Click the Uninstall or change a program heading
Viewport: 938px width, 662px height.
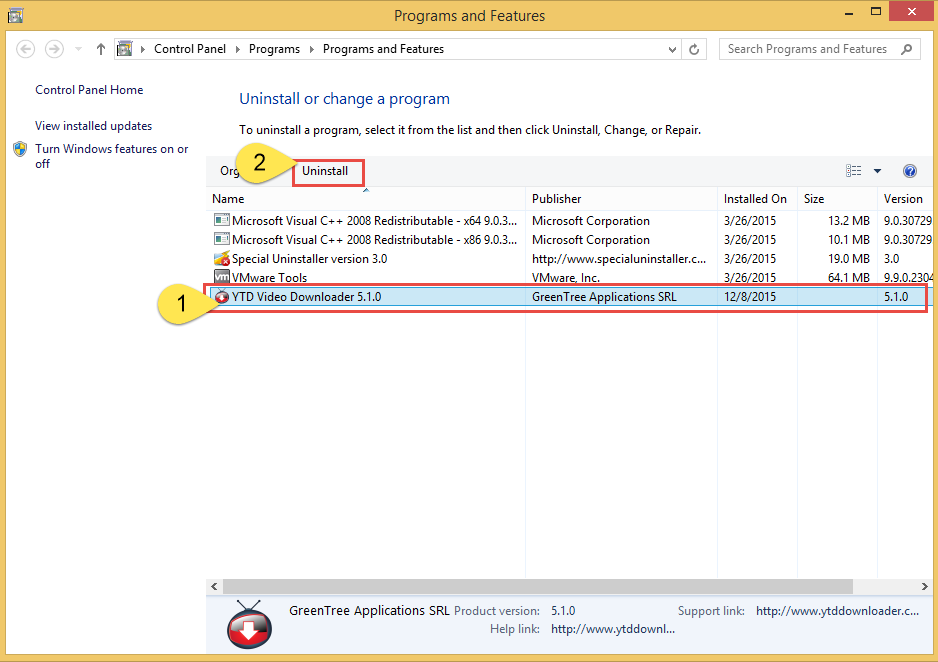(x=345, y=99)
